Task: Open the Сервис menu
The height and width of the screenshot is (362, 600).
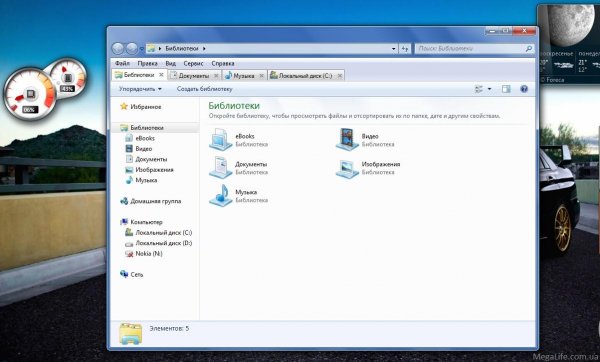Action: pos(193,63)
